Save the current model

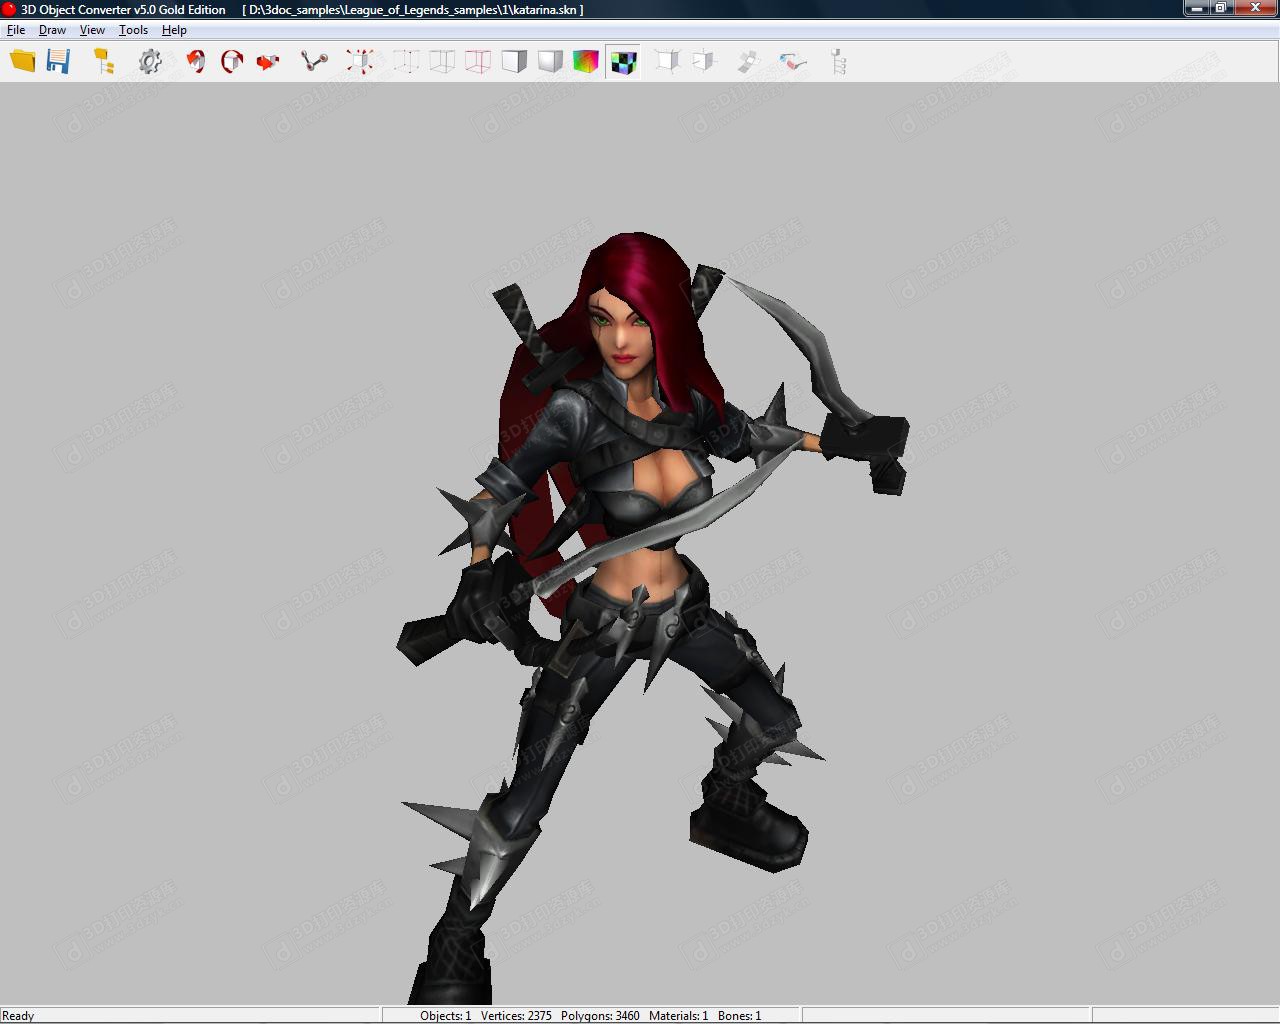(59, 61)
